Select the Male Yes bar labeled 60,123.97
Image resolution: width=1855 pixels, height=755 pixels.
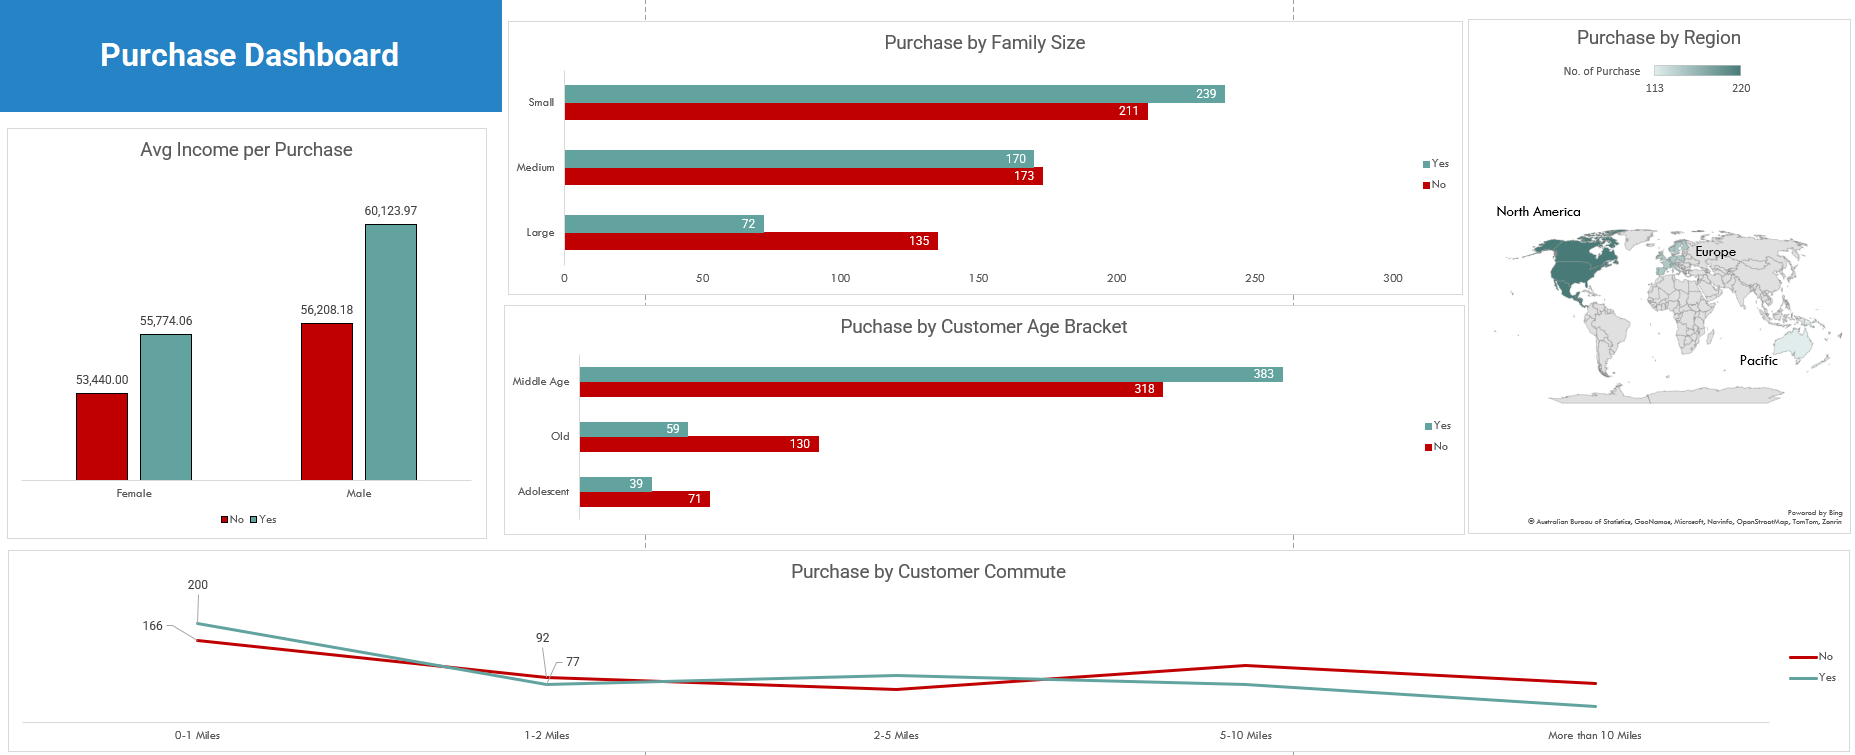pyautogui.click(x=390, y=352)
